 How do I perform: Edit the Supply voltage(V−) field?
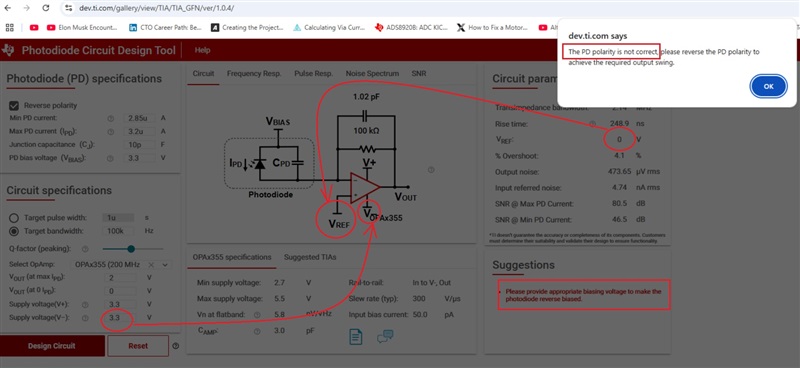[x=120, y=317]
